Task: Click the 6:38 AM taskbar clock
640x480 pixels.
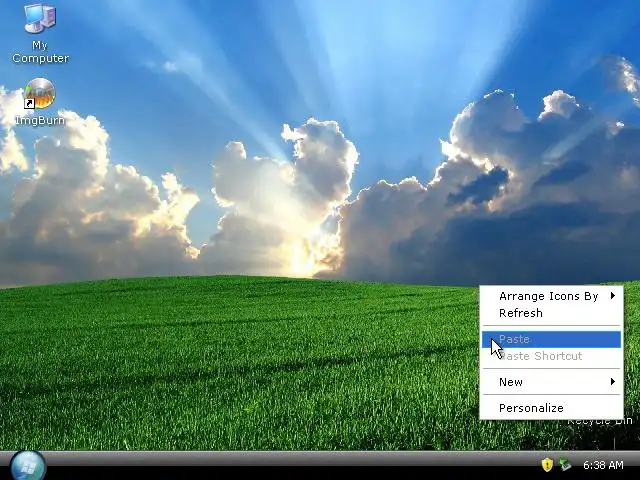Action: (x=603, y=465)
